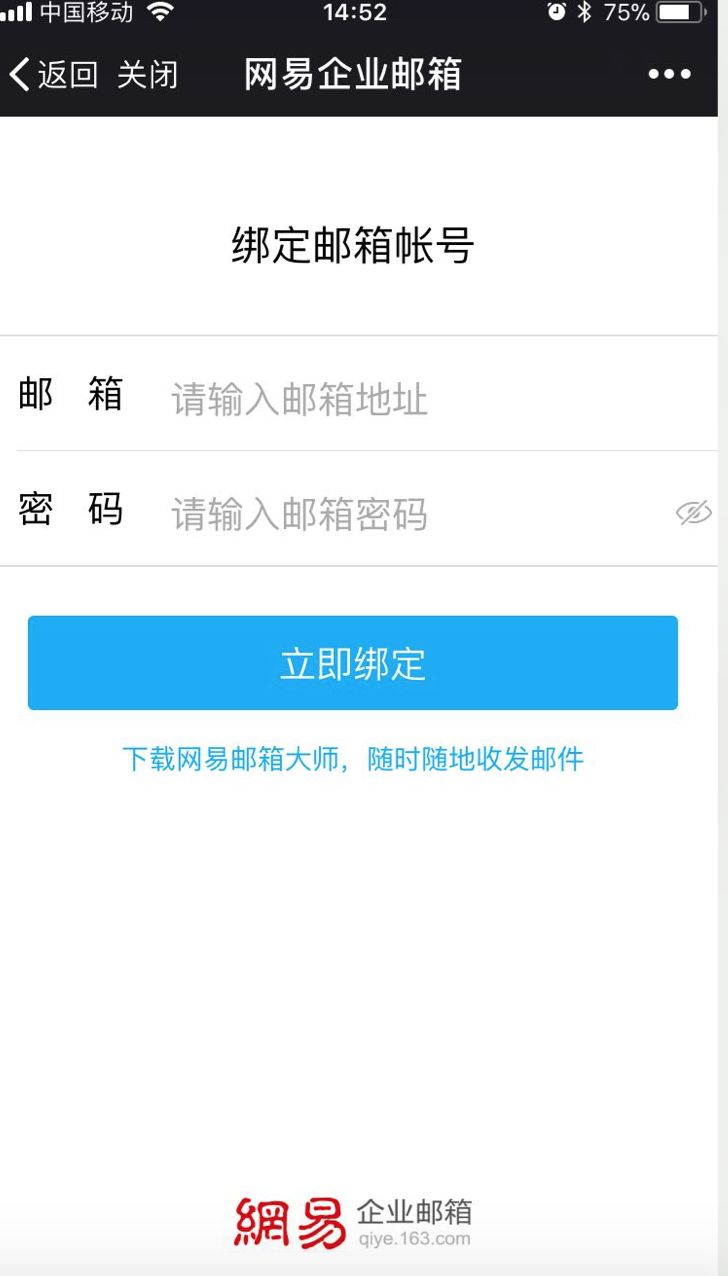Tap the 网易企业邮箱 page title

point(352,75)
